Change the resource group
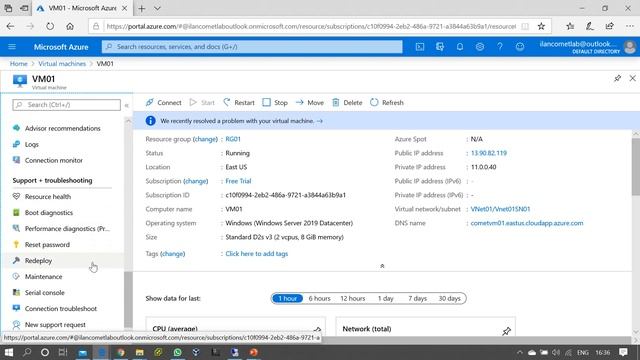 (205, 139)
